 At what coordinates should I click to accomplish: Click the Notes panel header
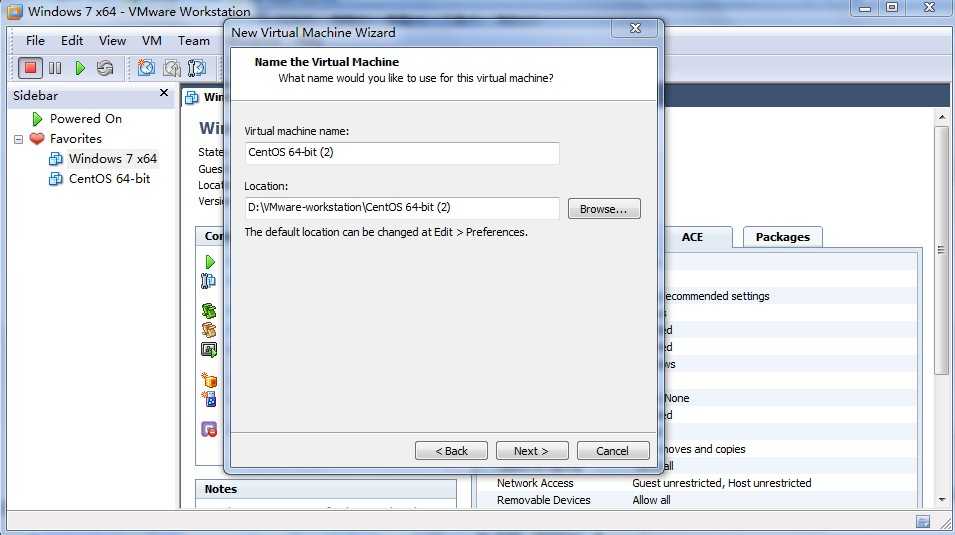click(x=326, y=489)
